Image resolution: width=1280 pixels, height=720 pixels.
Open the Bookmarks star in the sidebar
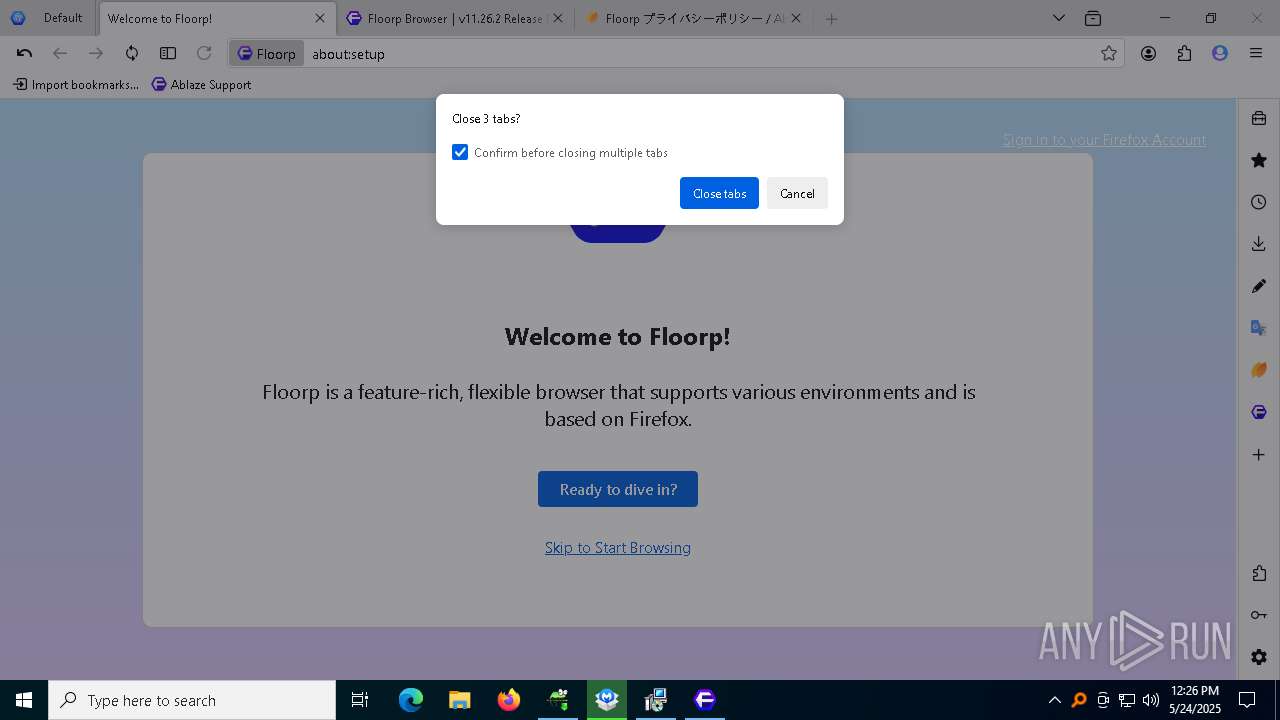click(1259, 160)
